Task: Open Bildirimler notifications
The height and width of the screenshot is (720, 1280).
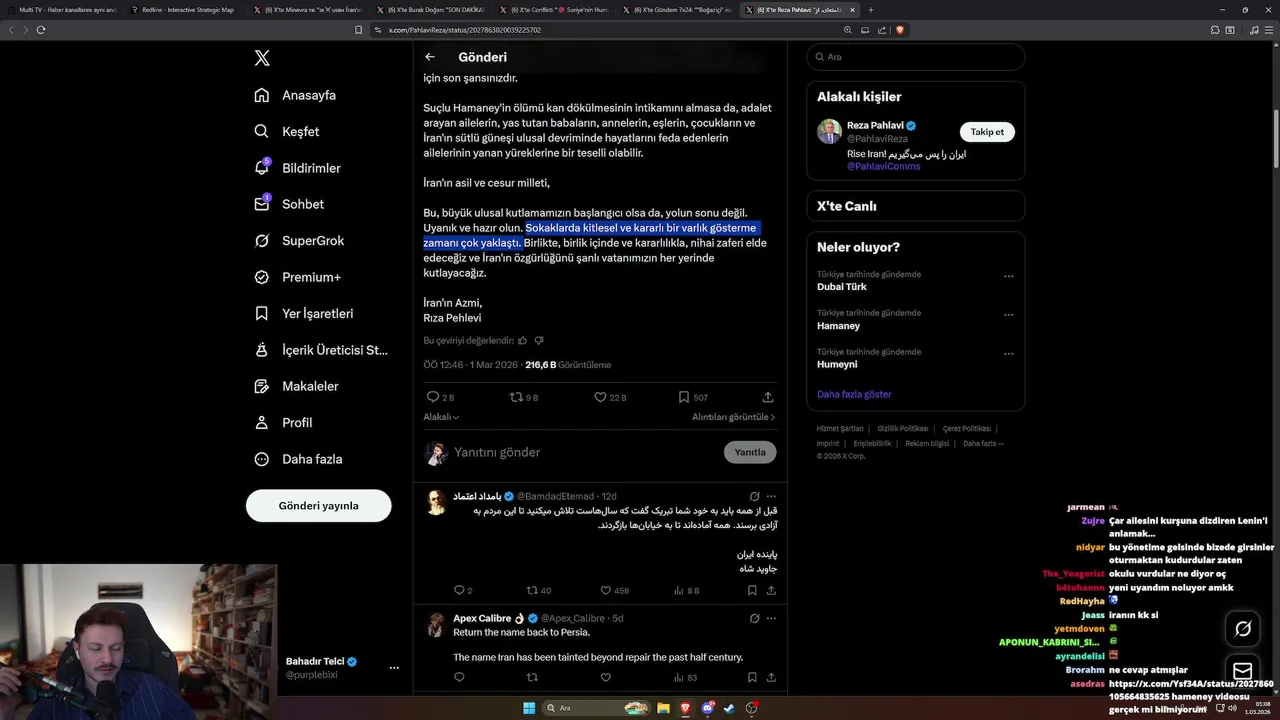Action: coord(297,168)
